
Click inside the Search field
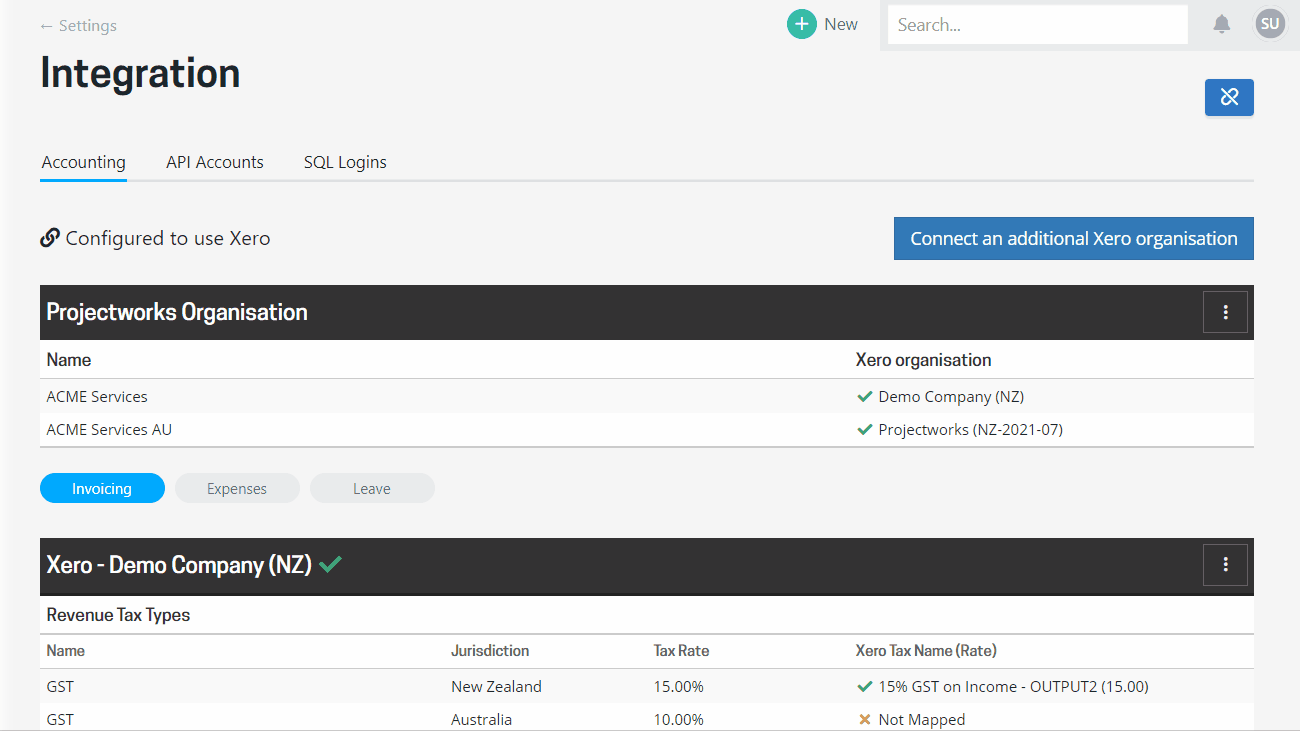click(1037, 24)
